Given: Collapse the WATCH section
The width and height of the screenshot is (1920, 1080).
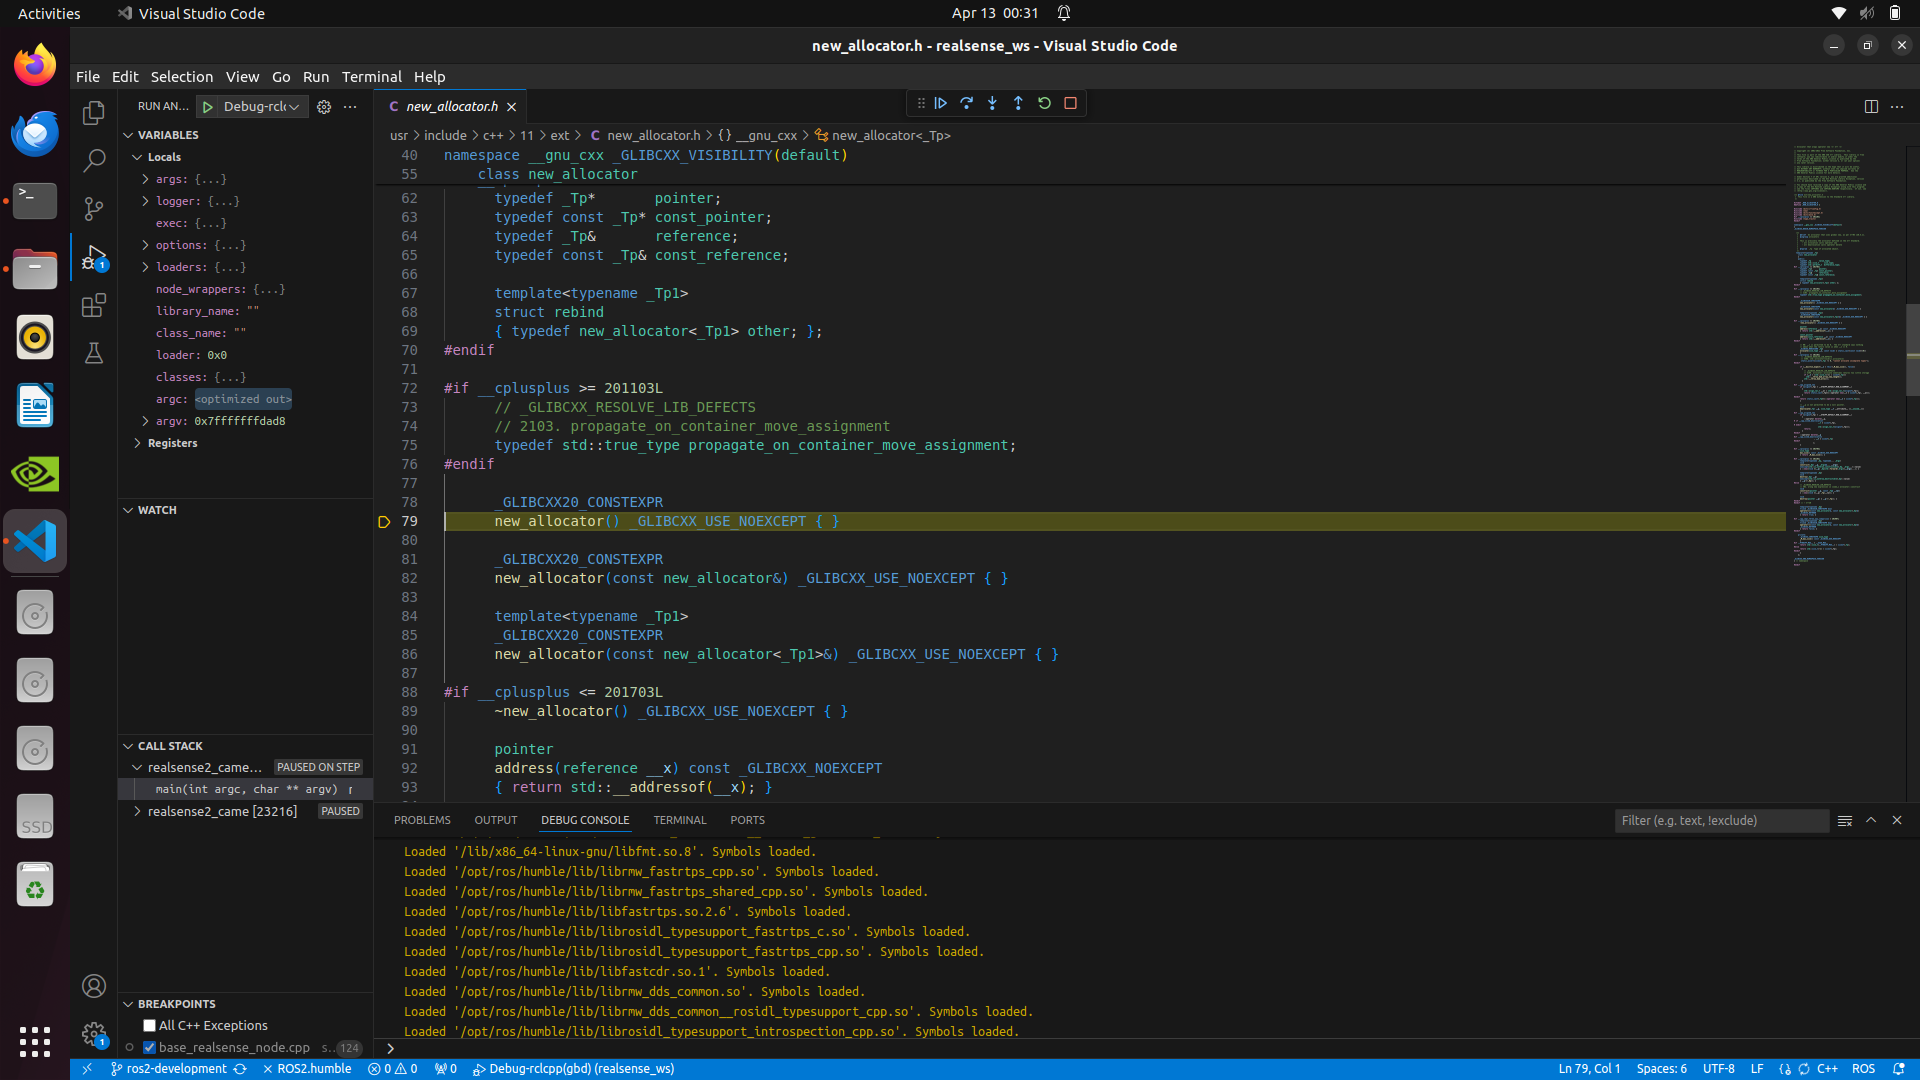Looking at the screenshot, I should point(128,510).
